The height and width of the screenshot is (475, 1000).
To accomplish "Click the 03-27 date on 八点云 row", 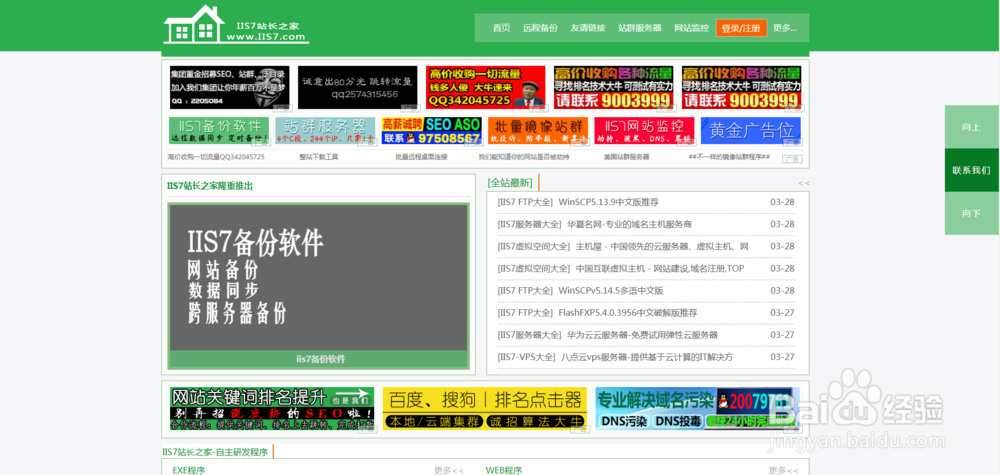I will 783,357.
